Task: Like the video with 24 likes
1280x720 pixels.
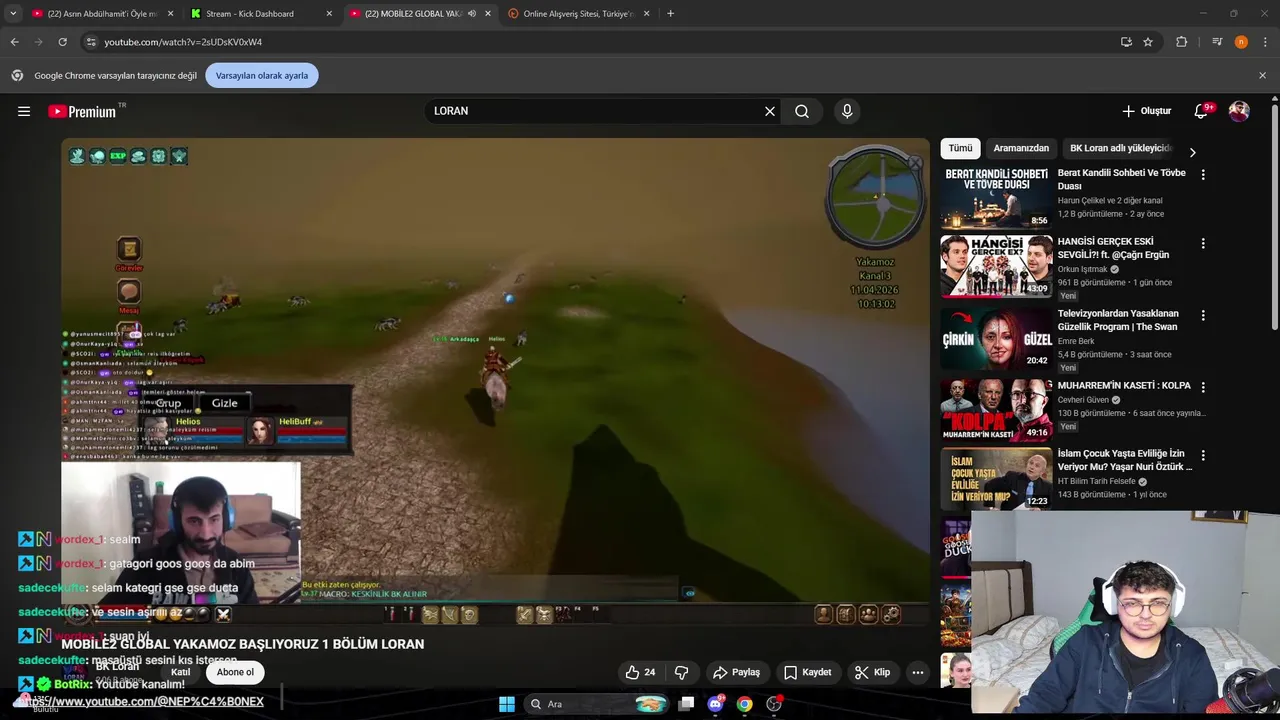Action: (x=641, y=672)
